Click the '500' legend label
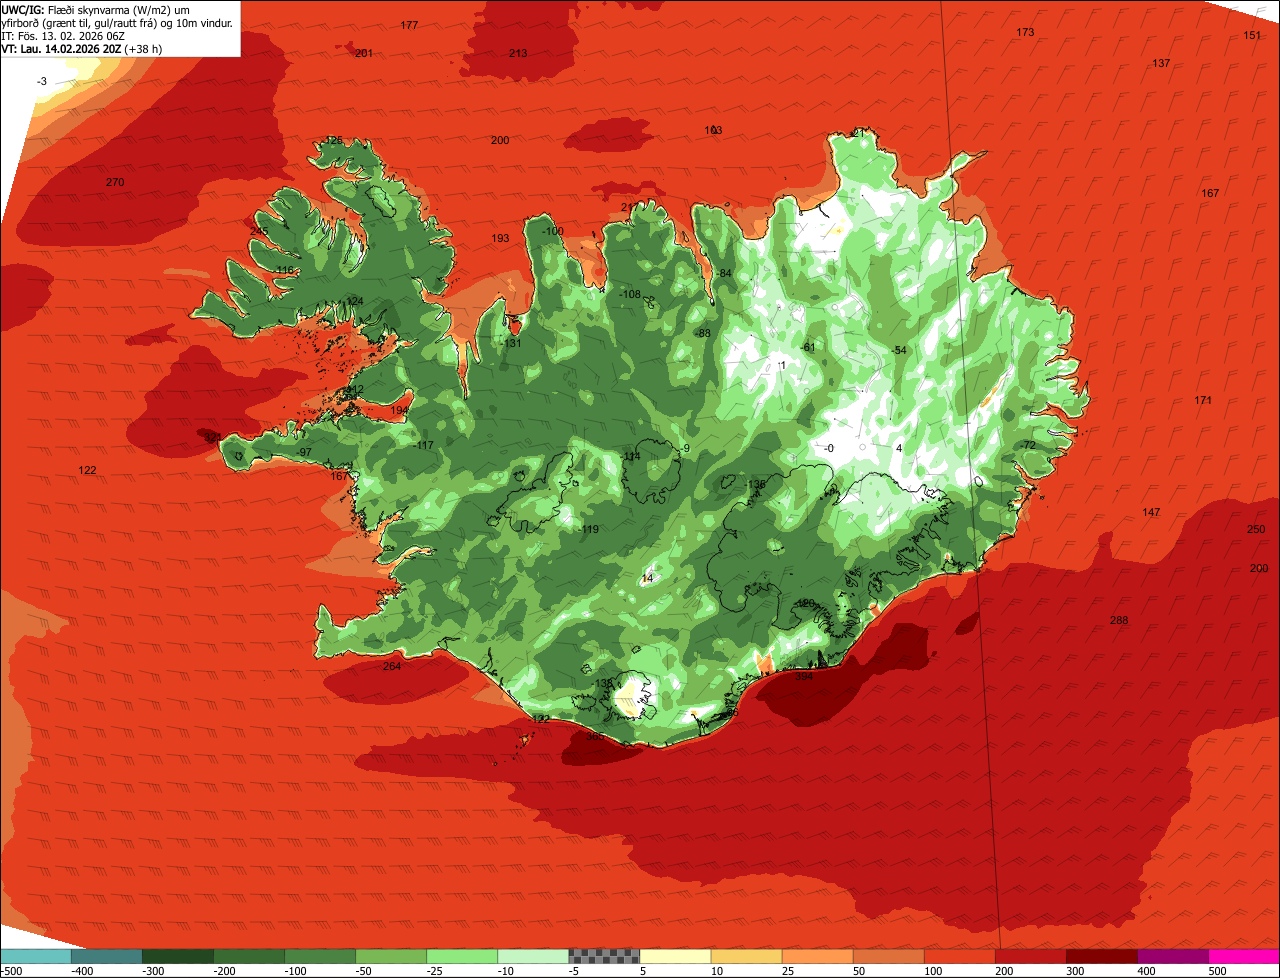This screenshot has width=1280, height=978. click(1217, 971)
